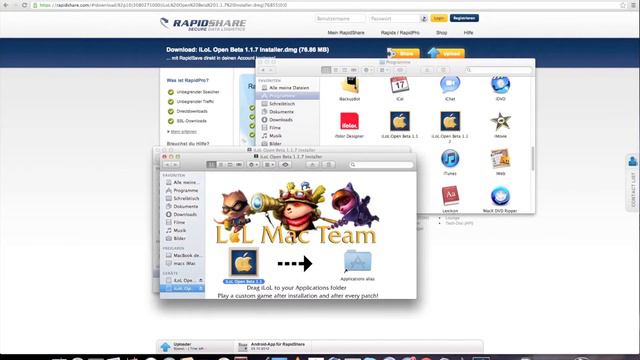The width and height of the screenshot is (640, 360).
Task: Open Hilfe menu on RapidShare page
Action: [468, 33]
